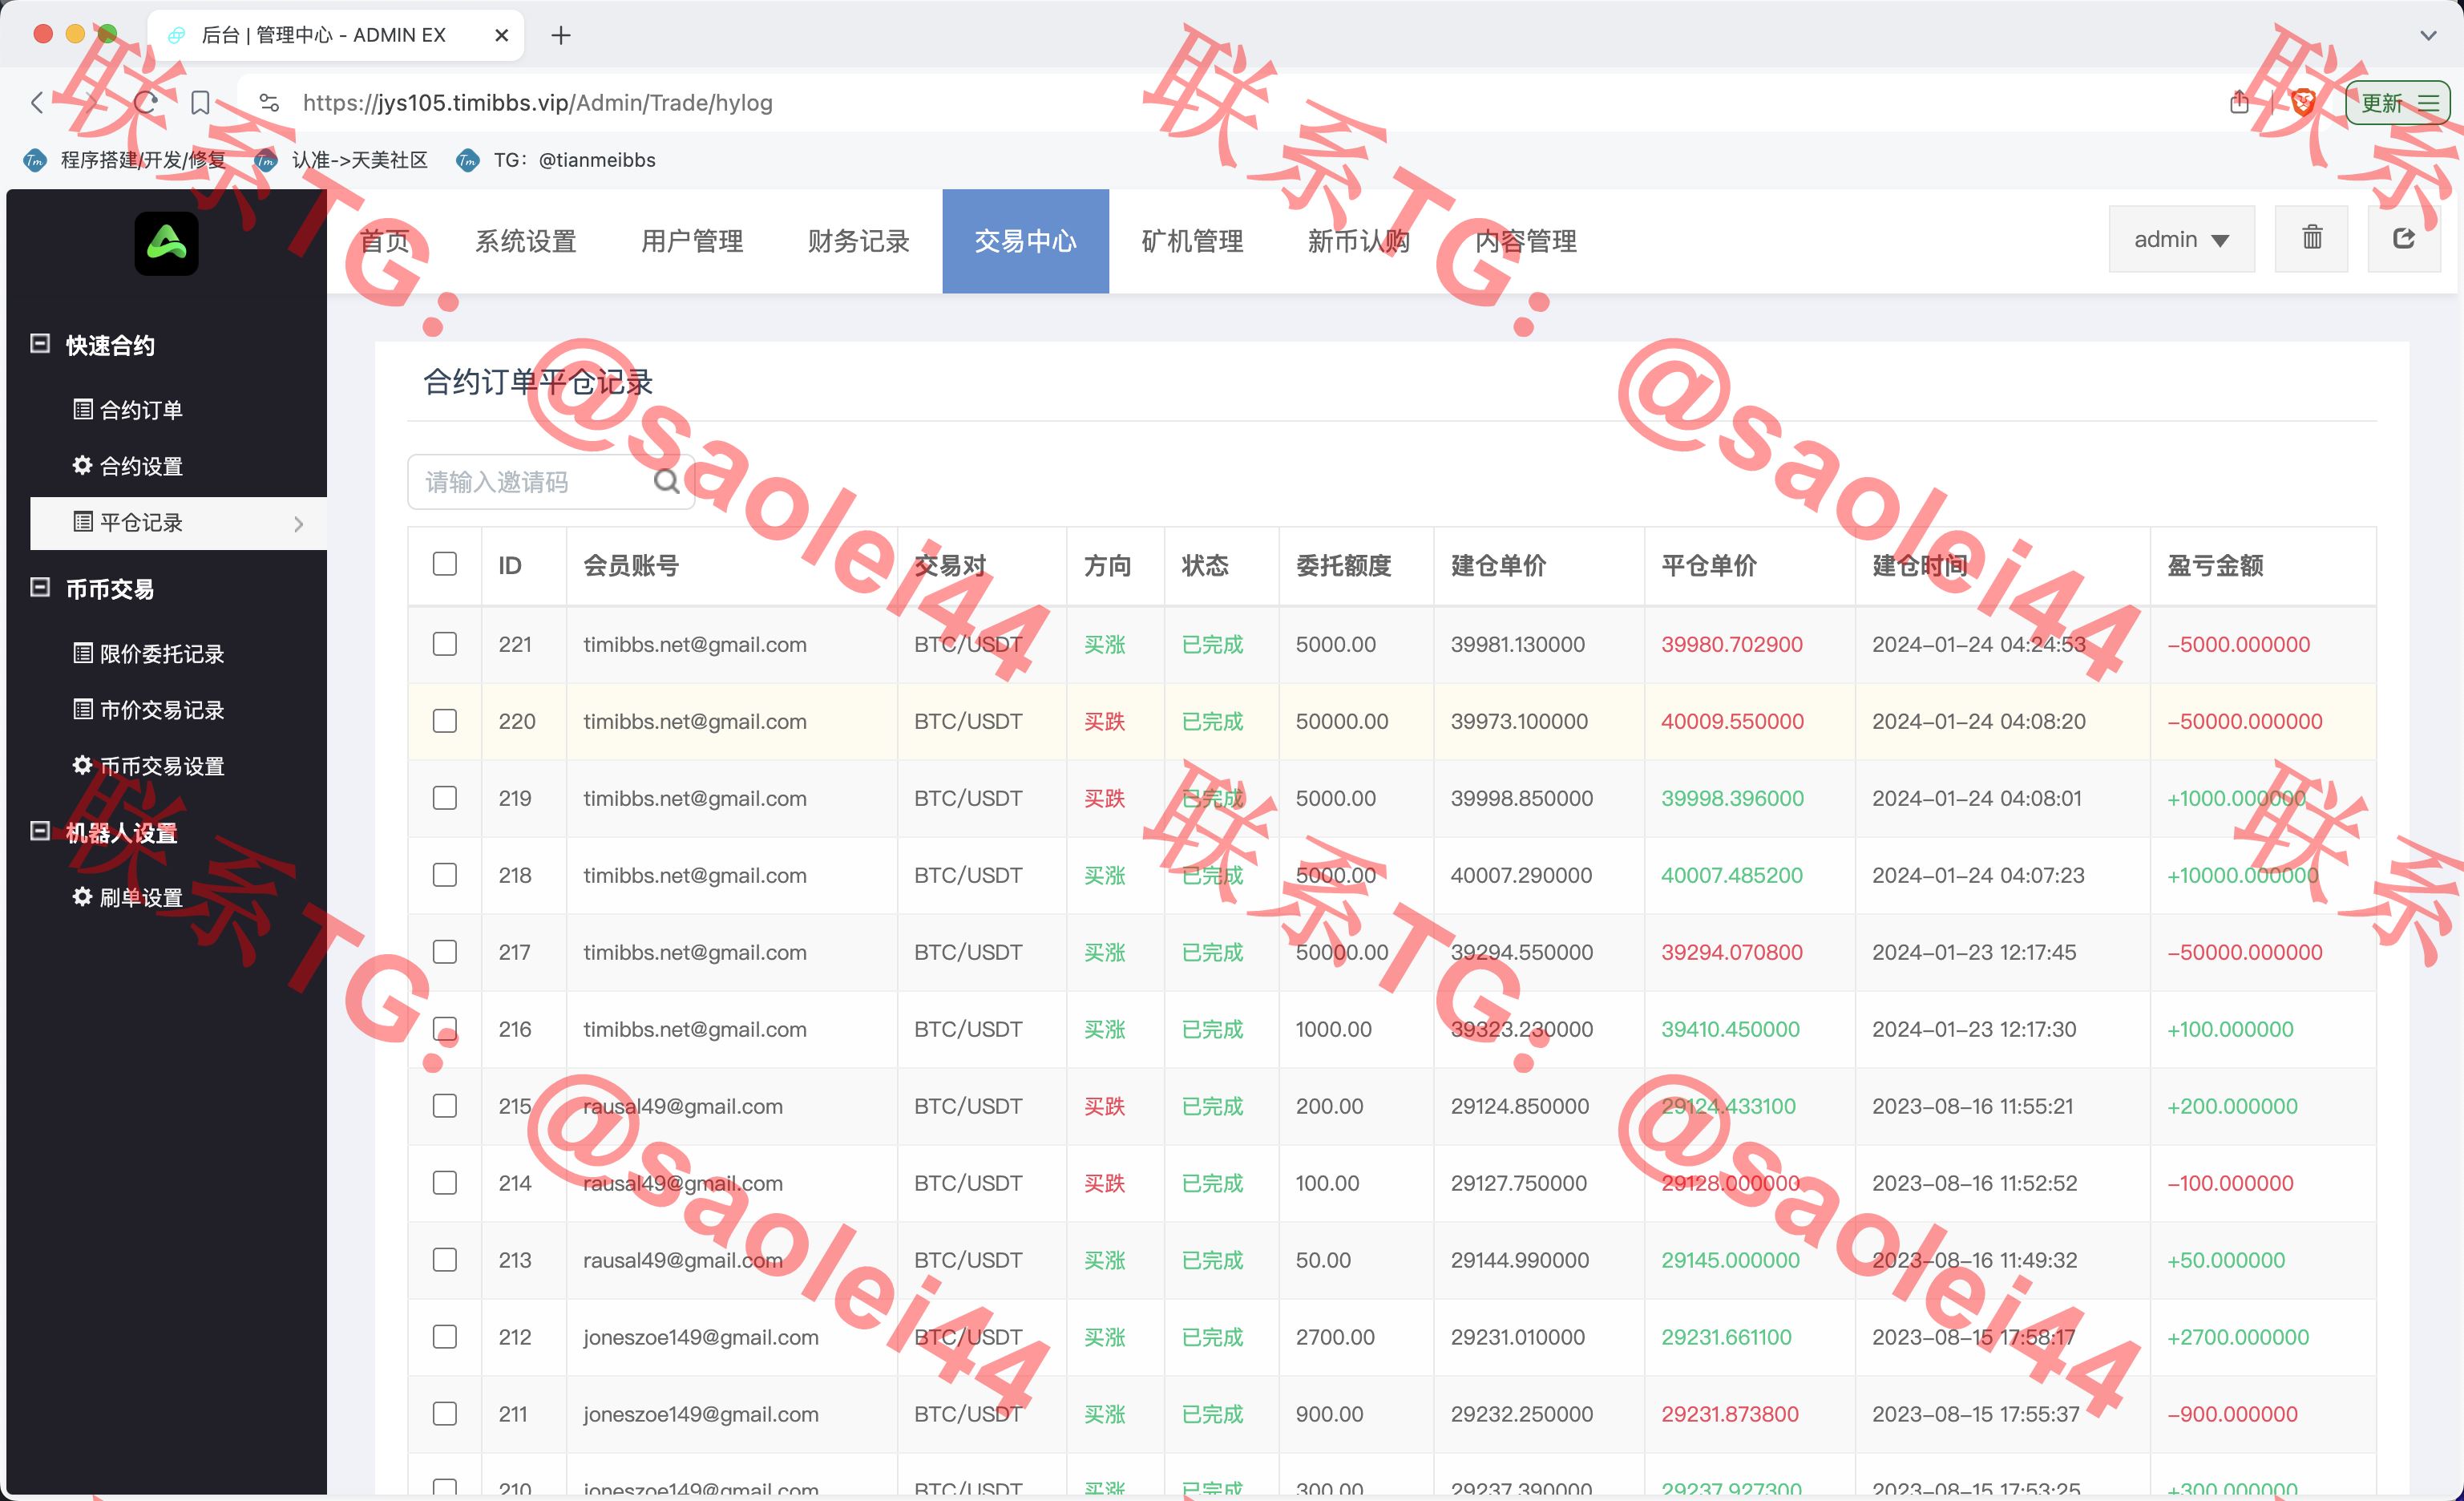This screenshot has height=1501, width=2464.
Task: Check the box for order ID 218
Action: 445,875
